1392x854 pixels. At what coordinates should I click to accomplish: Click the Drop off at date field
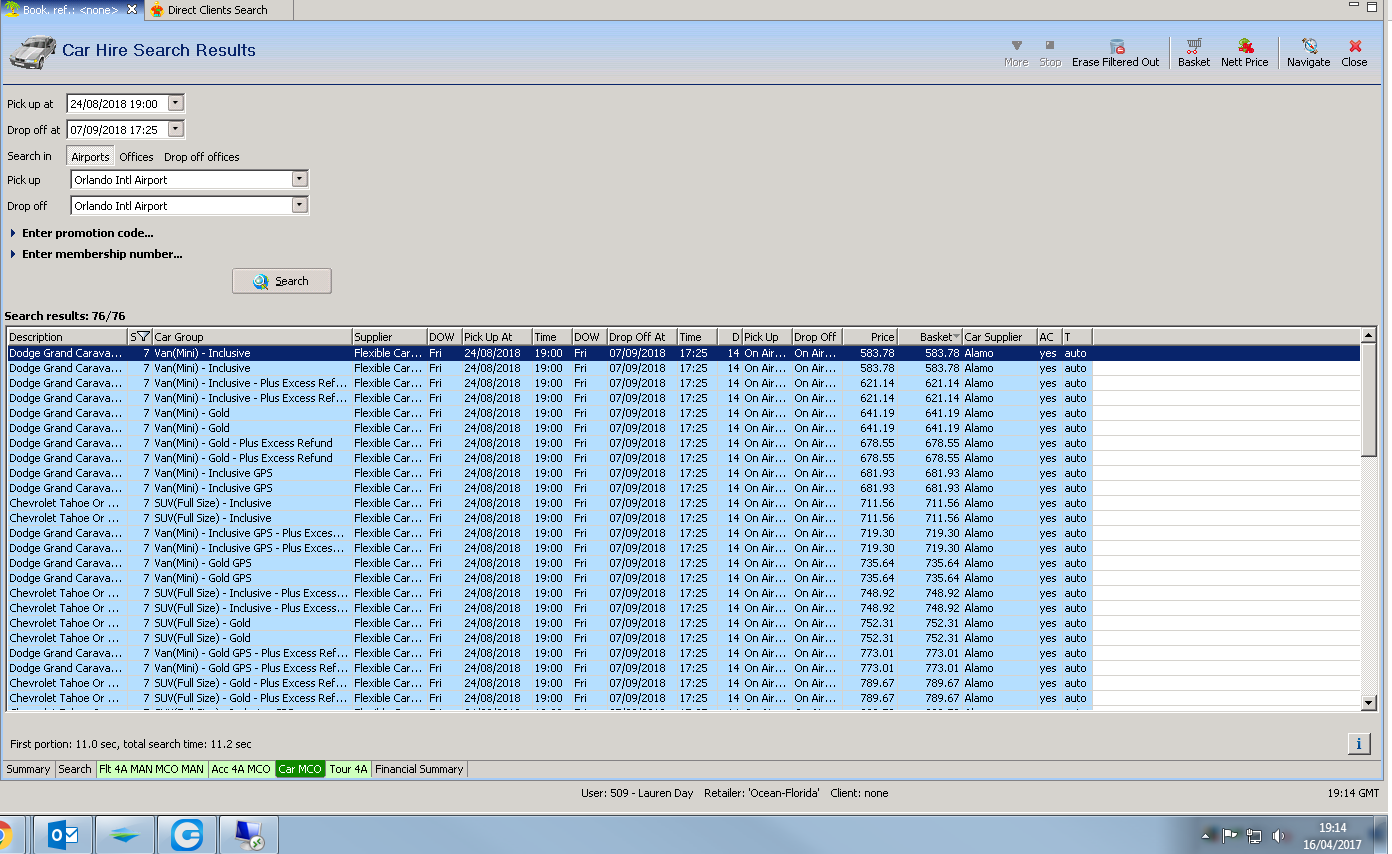click(x=118, y=129)
